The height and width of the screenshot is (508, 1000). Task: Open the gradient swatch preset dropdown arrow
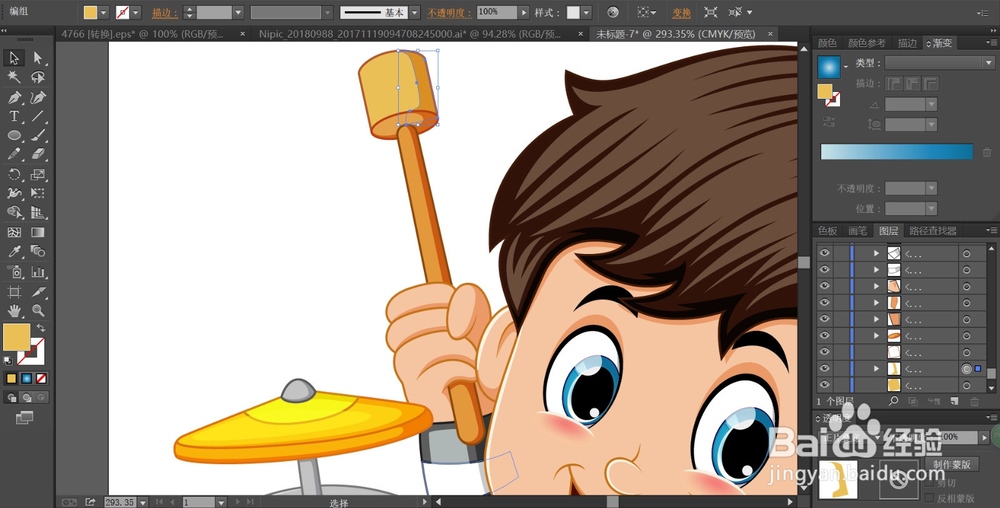pos(846,66)
